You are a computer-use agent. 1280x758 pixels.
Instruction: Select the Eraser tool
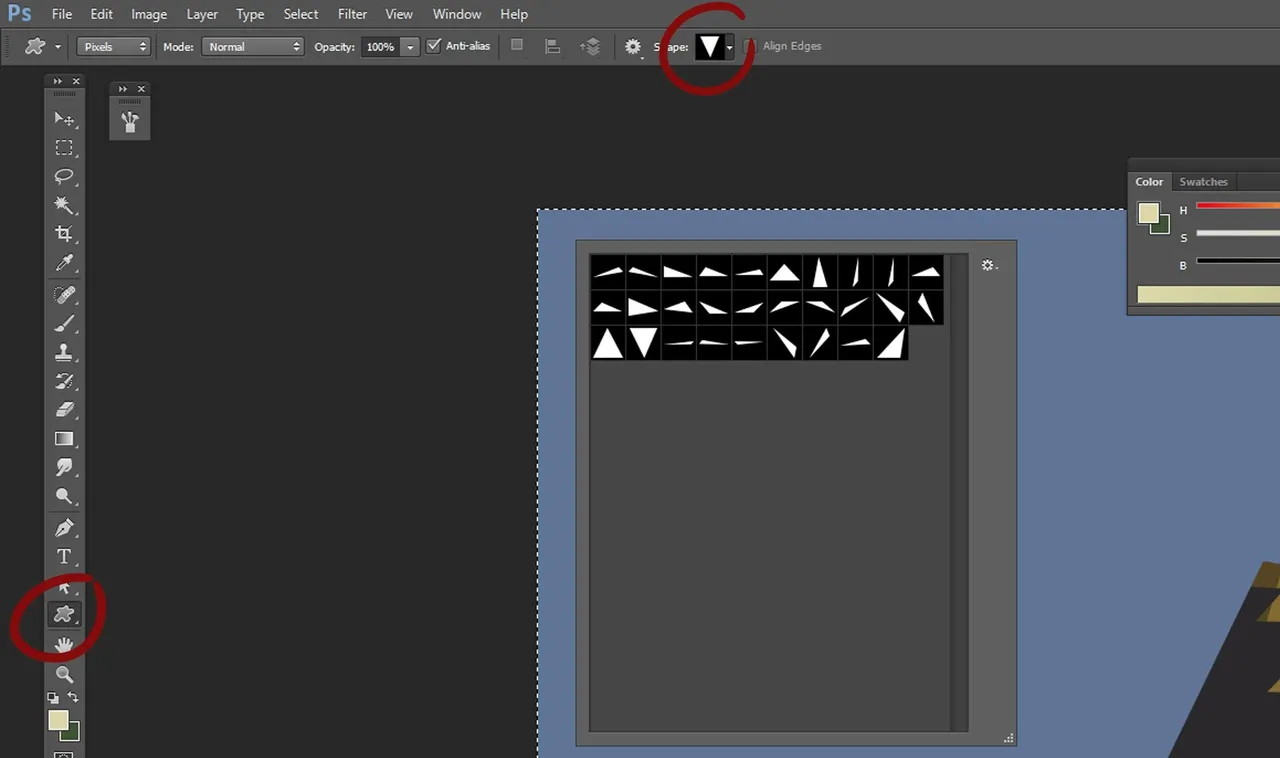tap(64, 410)
